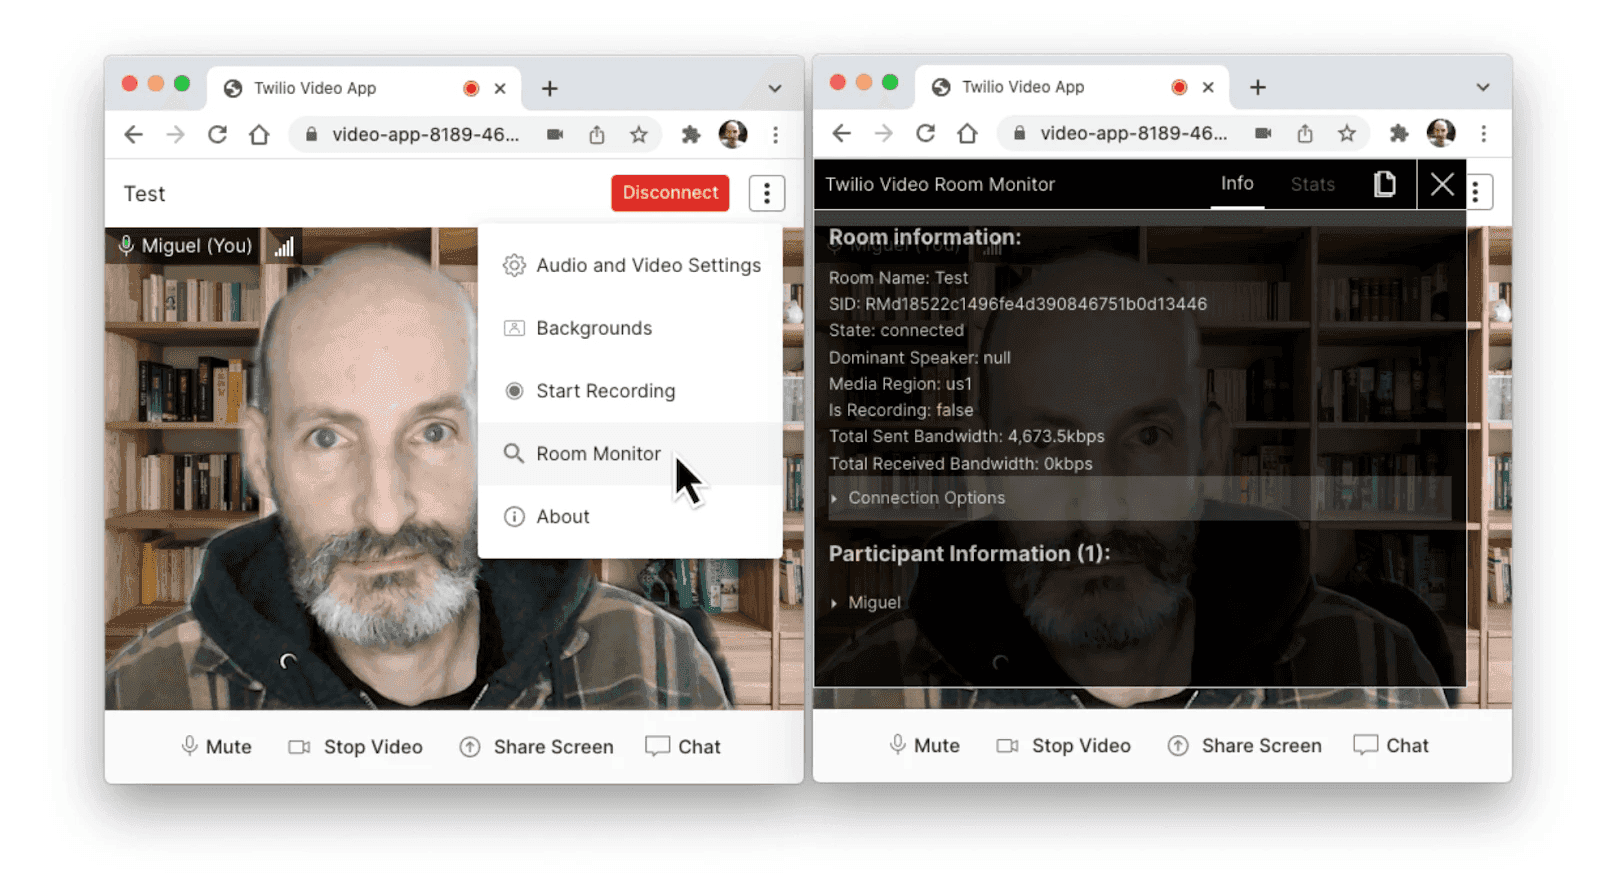Click the network quality bars beside Miguel (You)
Screen dimensions: 1600x873
285,246
